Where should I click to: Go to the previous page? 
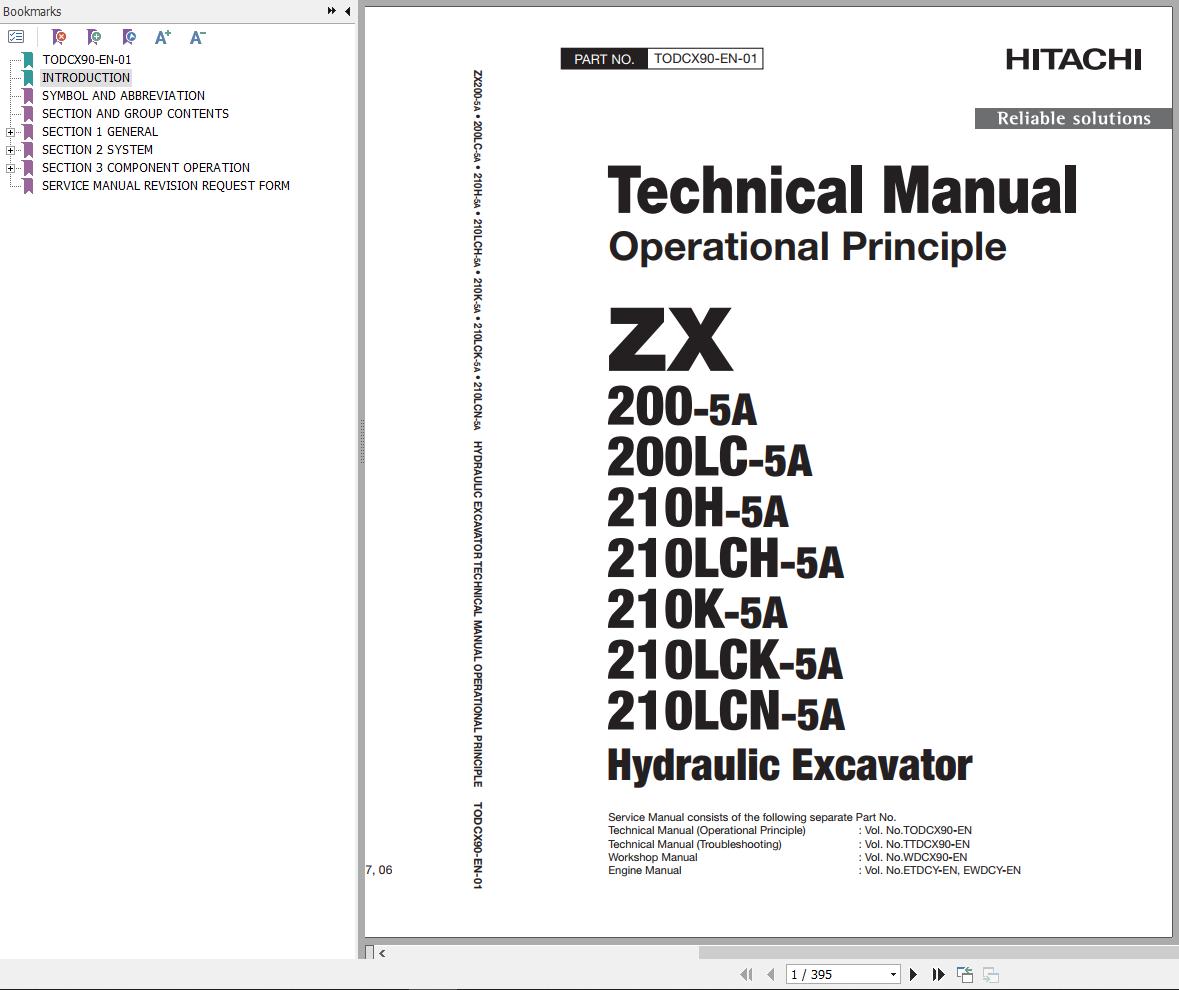coord(771,974)
